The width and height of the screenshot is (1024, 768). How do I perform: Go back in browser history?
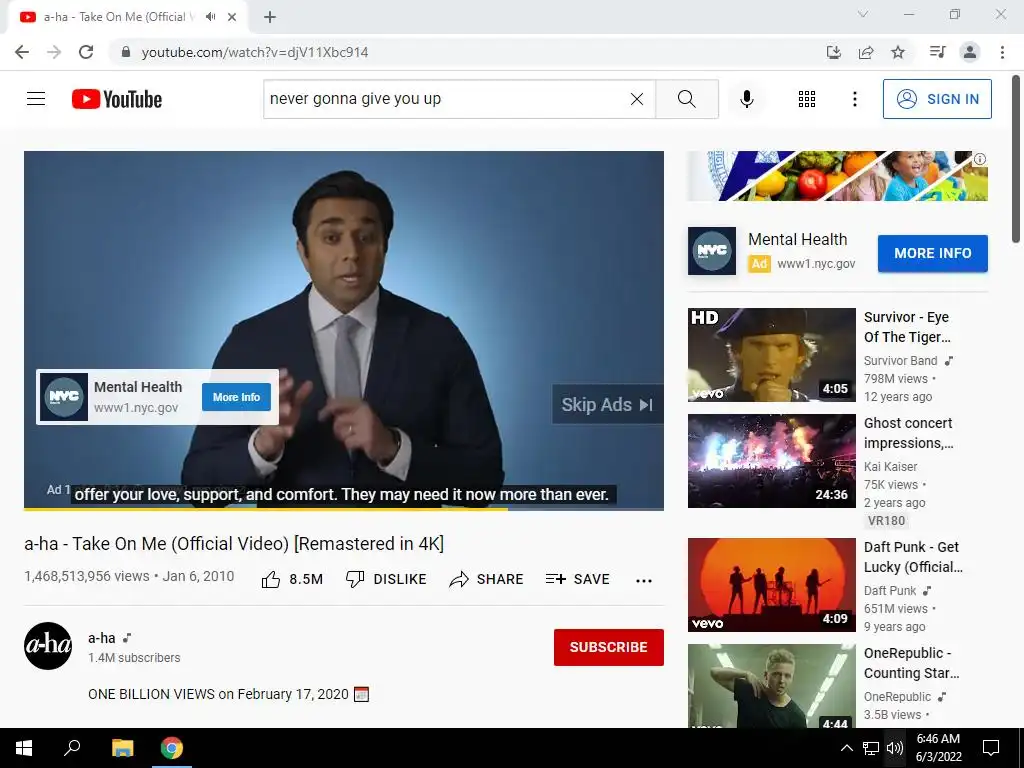pyautogui.click(x=22, y=52)
